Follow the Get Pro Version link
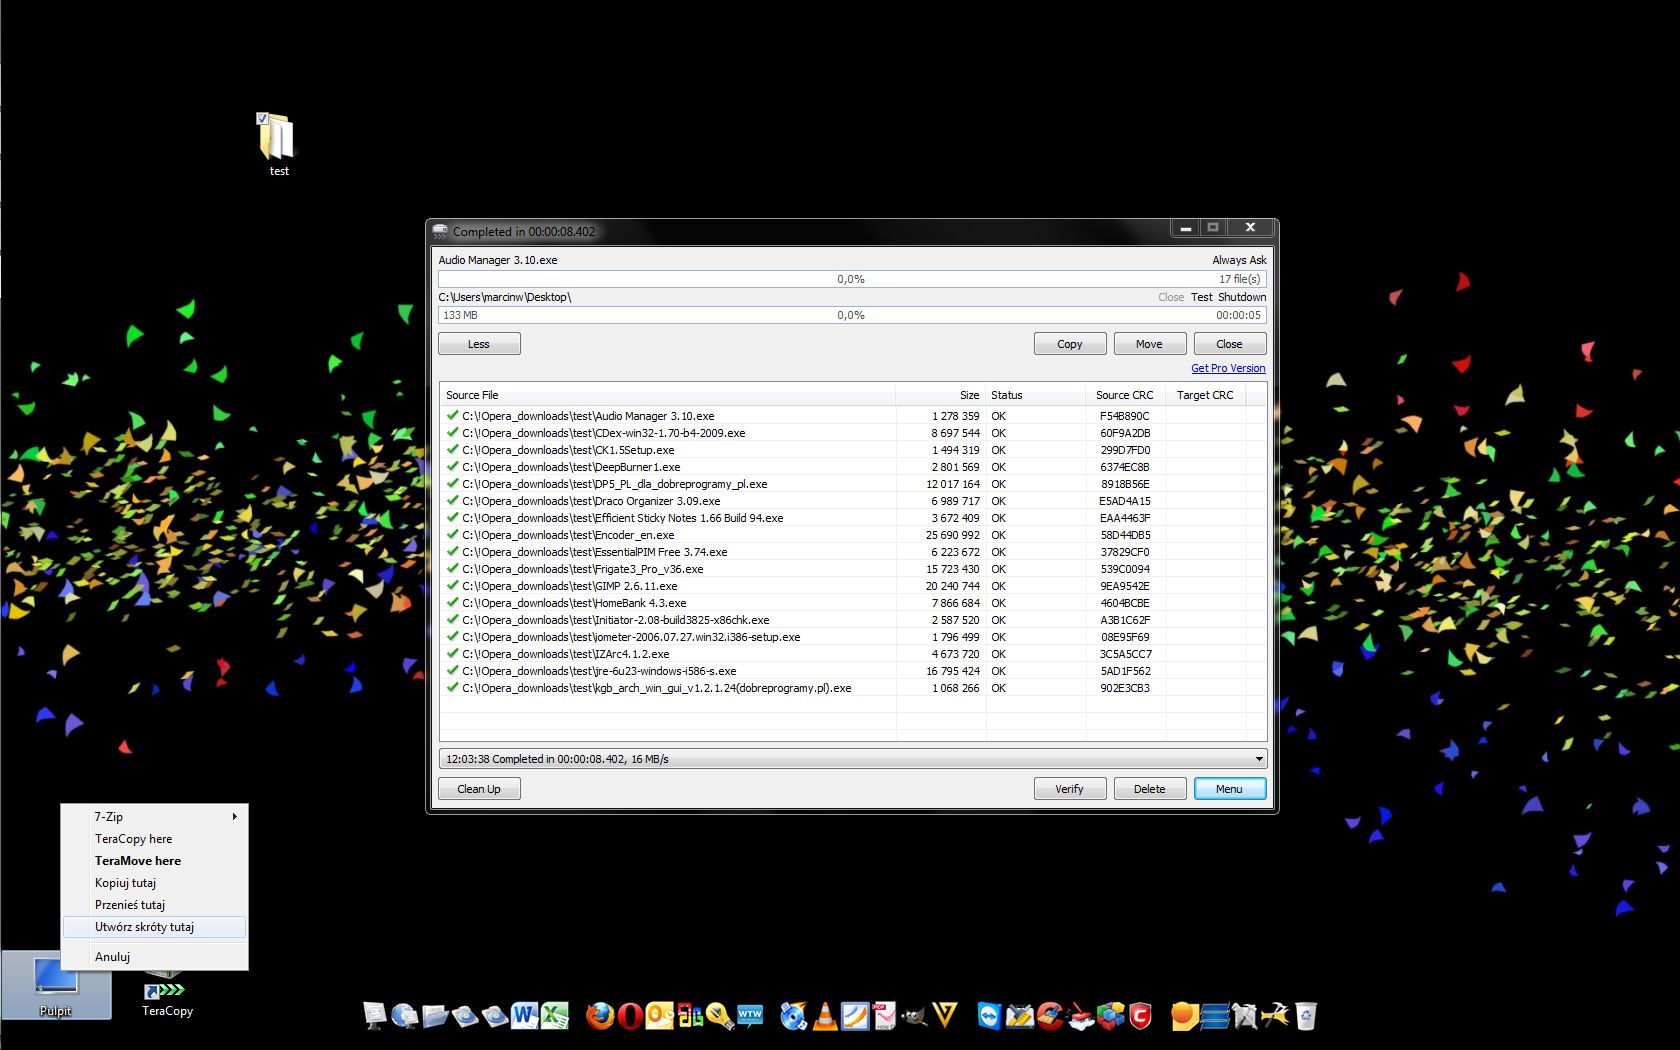The image size is (1680, 1050). pyautogui.click(x=1228, y=368)
